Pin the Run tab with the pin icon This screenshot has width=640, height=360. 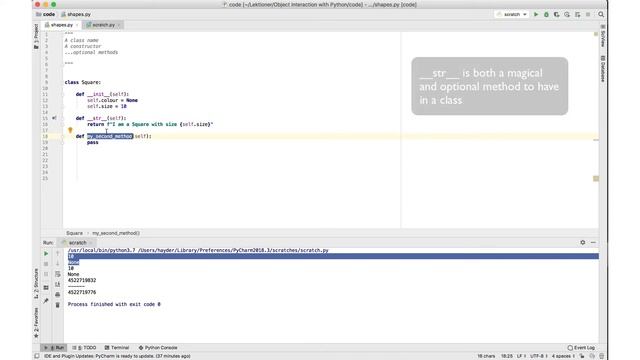click(46, 301)
